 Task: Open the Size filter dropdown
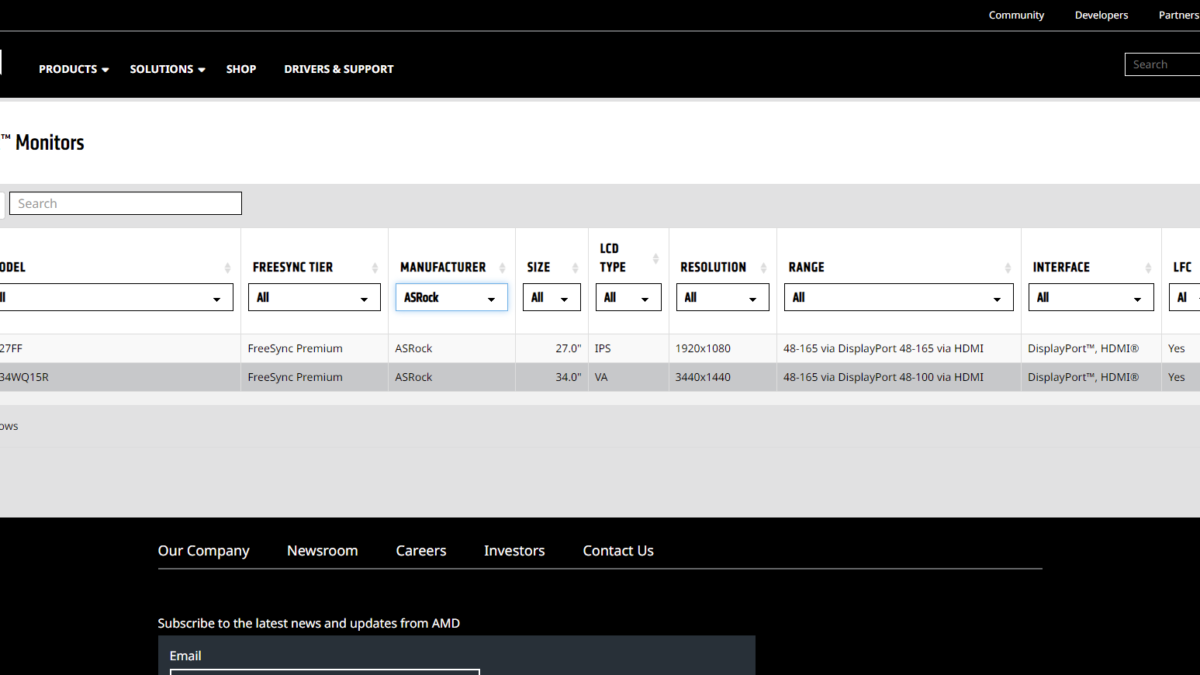tap(552, 297)
